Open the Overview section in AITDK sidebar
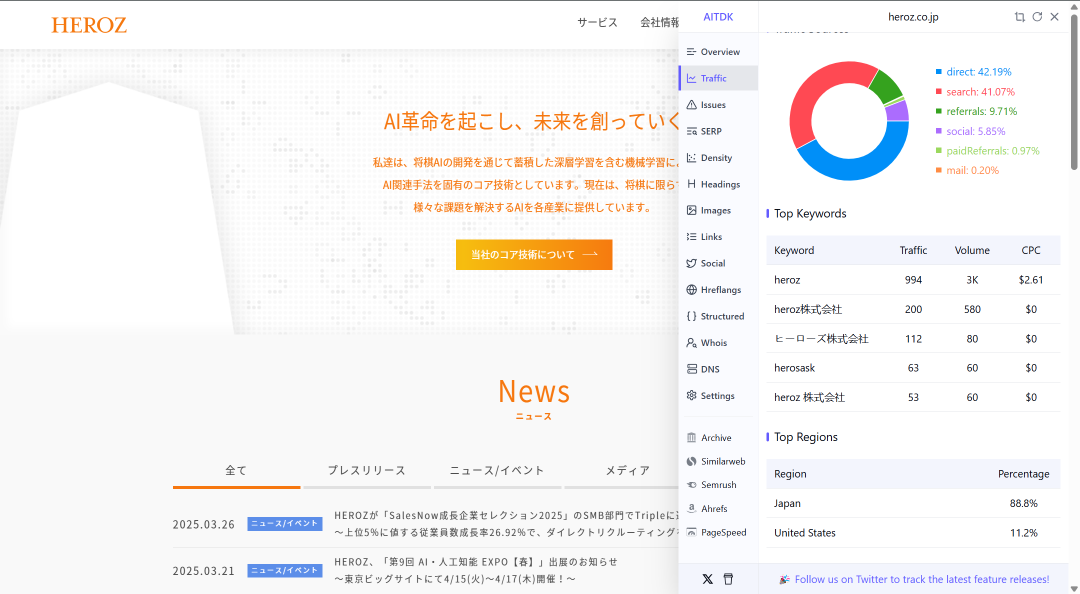1080x594 pixels. pos(718,52)
